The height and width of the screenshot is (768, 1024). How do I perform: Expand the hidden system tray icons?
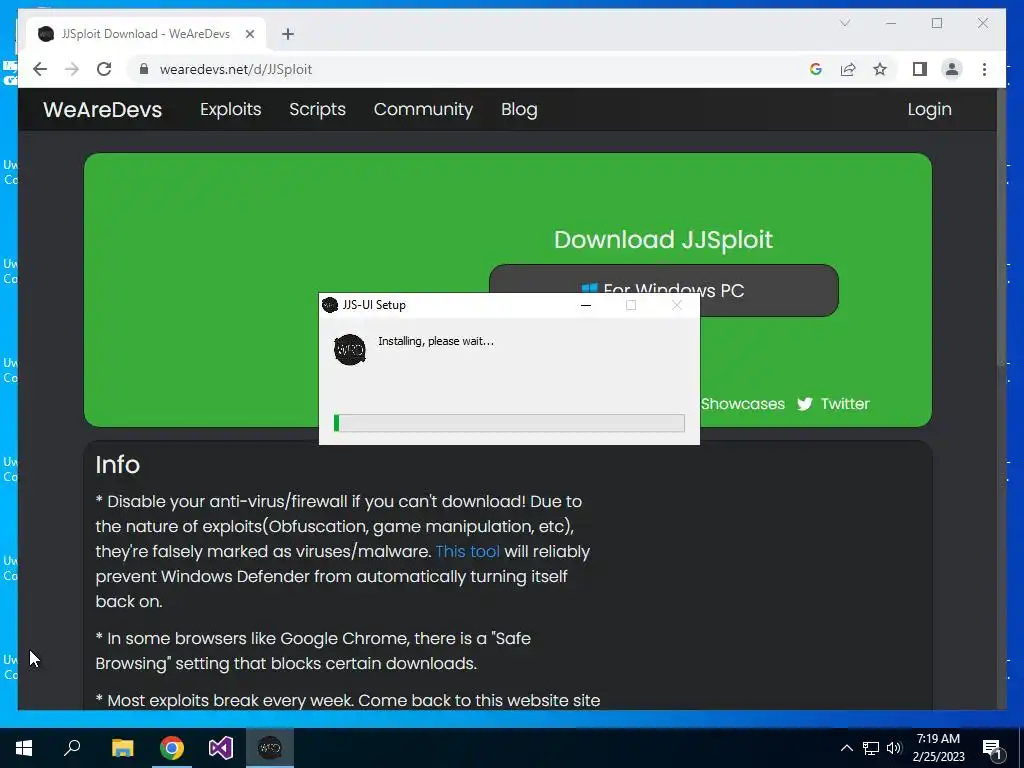[846, 748]
